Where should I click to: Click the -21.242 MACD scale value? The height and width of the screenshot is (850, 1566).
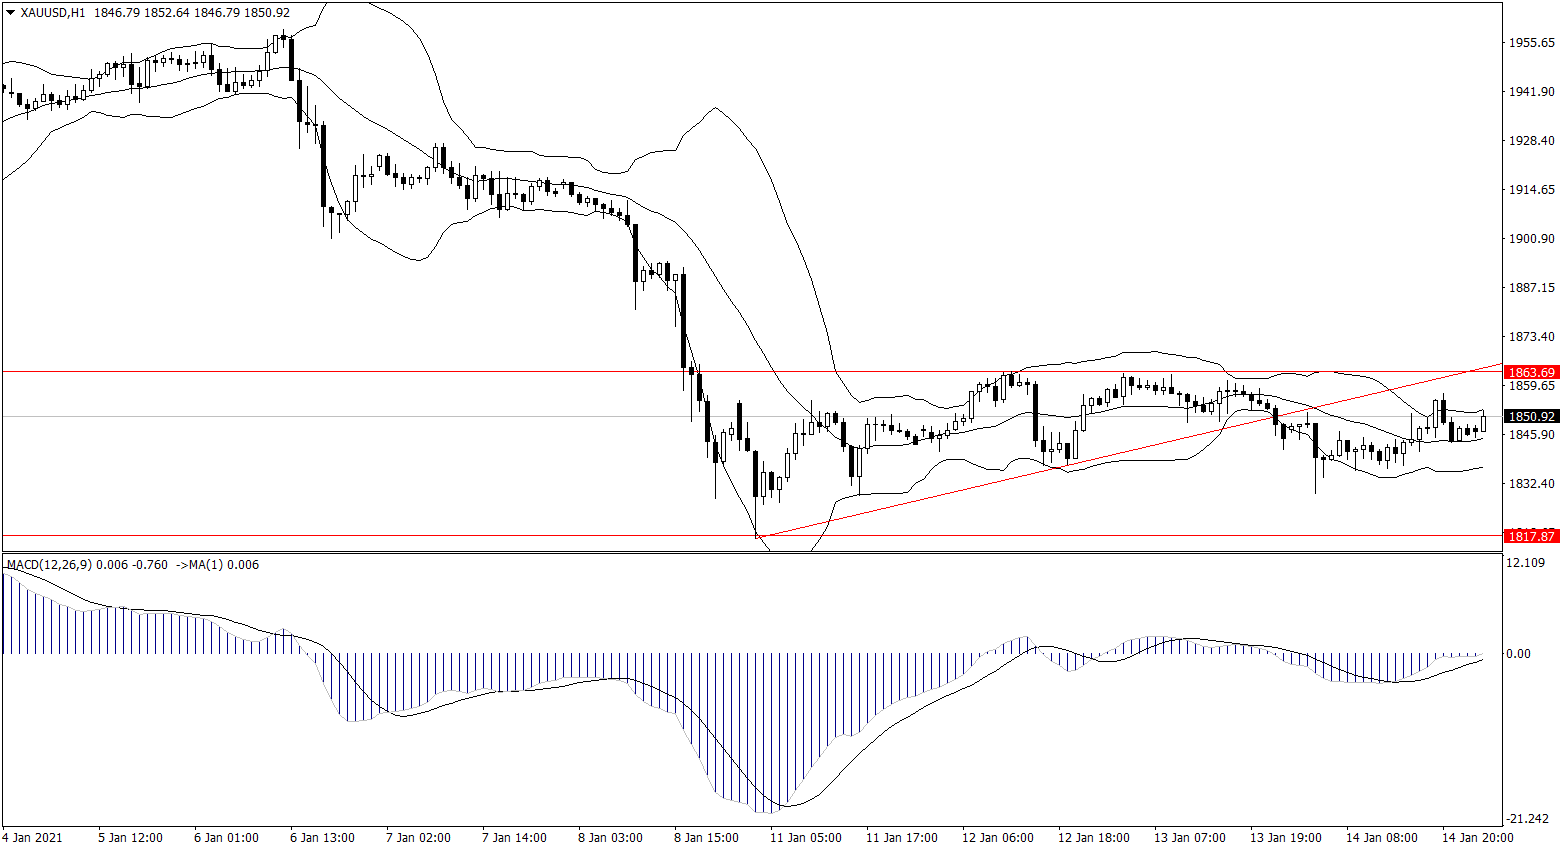(x=1528, y=818)
